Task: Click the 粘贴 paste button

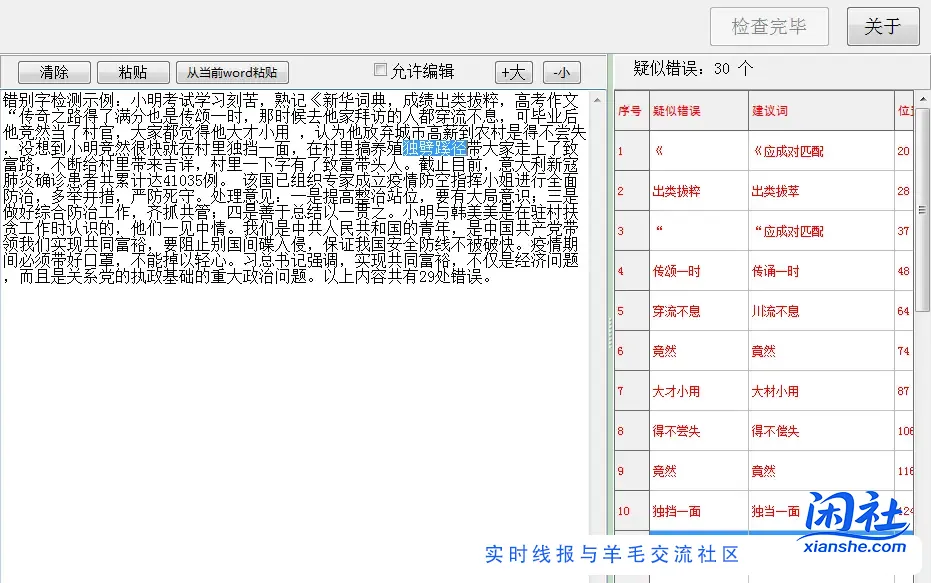Action: [133, 72]
